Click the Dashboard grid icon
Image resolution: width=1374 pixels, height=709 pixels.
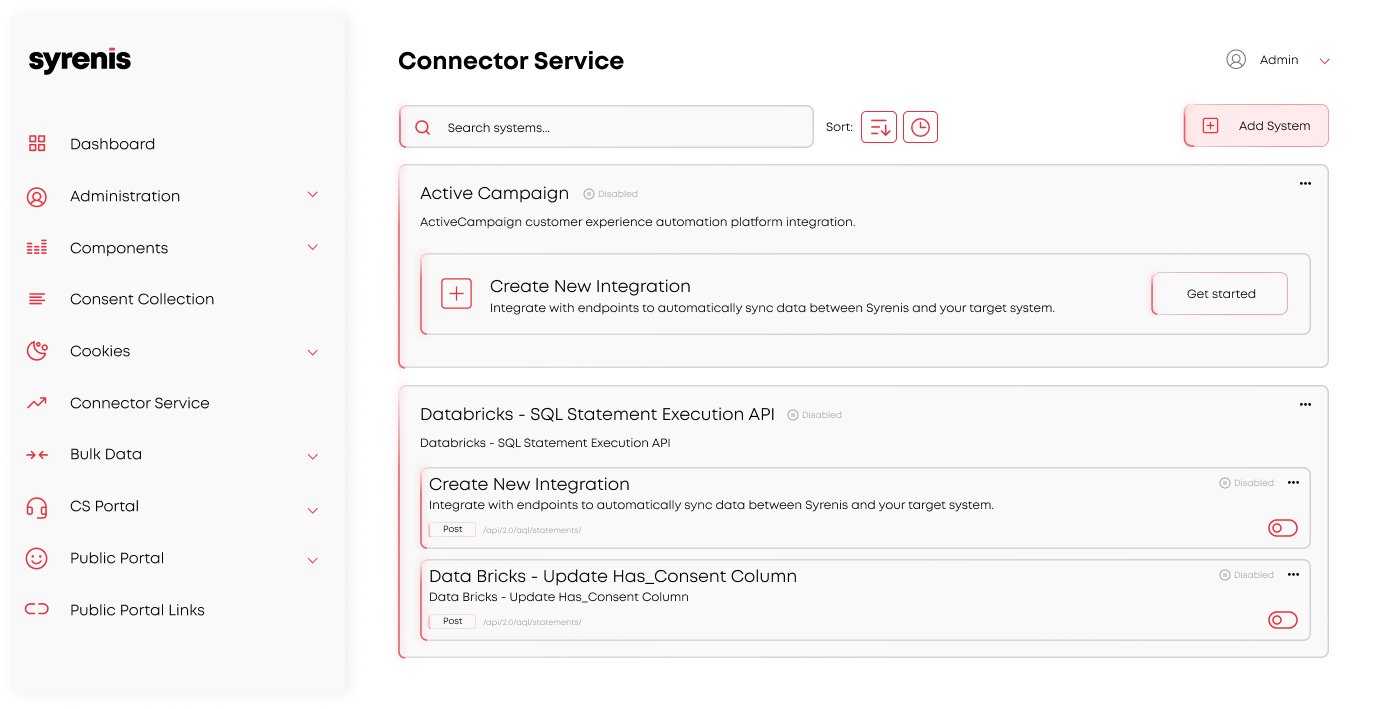(37, 144)
